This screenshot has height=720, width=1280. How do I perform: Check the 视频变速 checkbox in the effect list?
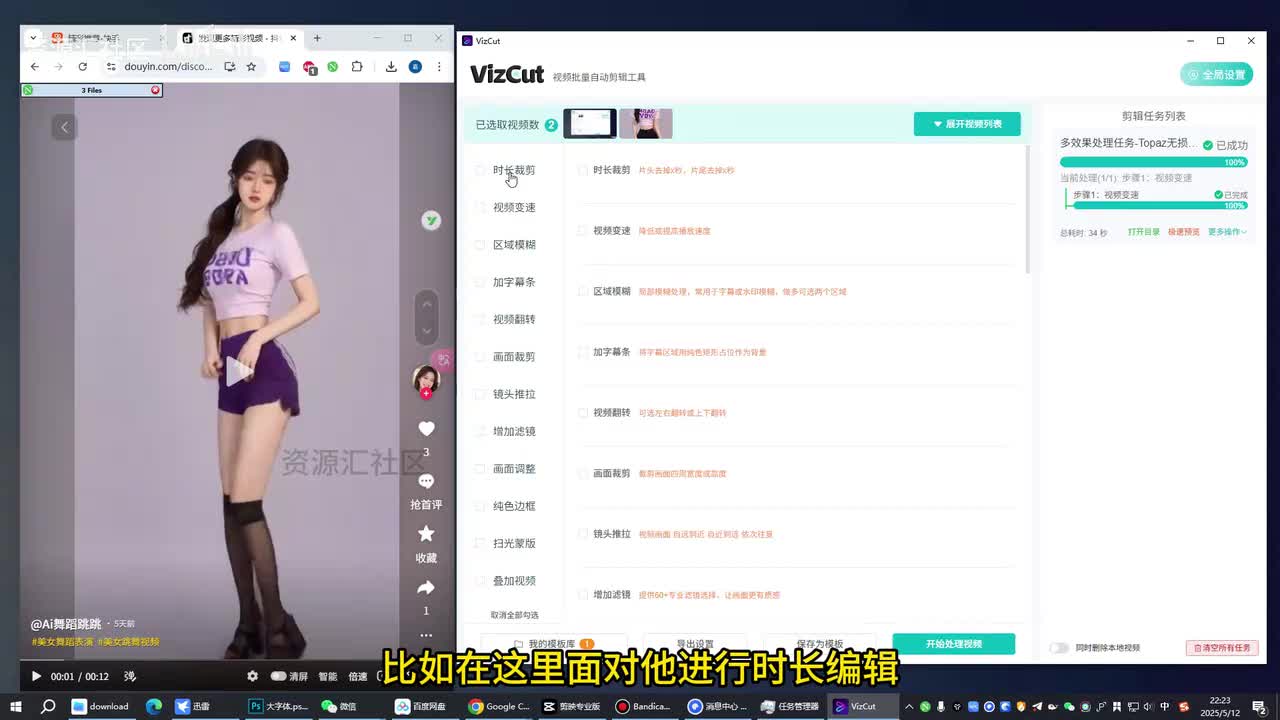click(x=583, y=231)
